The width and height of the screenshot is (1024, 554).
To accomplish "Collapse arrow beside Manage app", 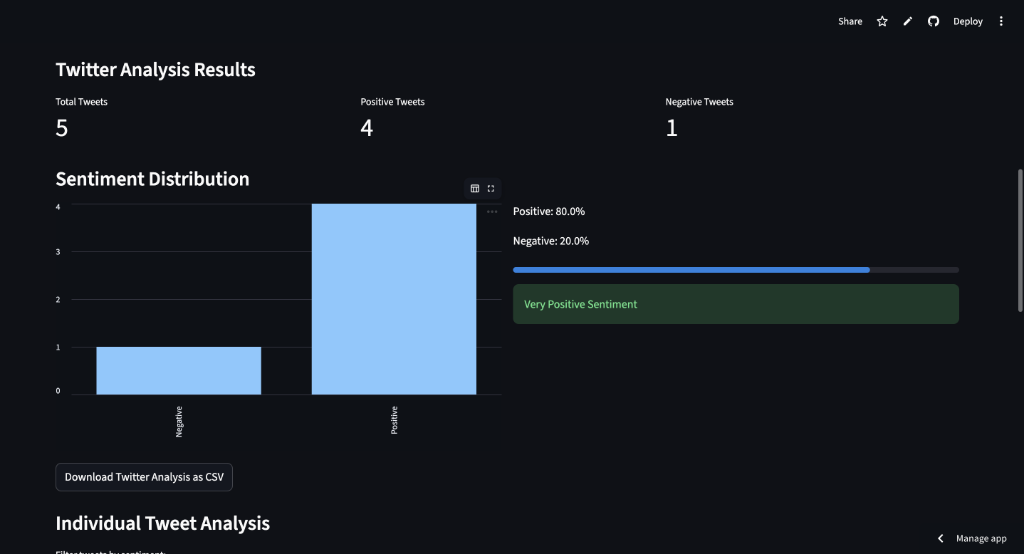I will click(x=940, y=538).
